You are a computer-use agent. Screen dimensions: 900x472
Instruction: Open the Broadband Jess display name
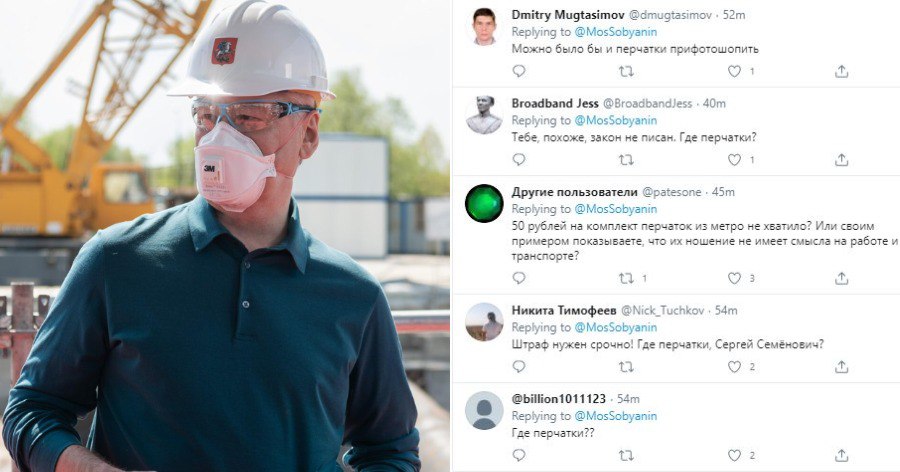pos(555,103)
